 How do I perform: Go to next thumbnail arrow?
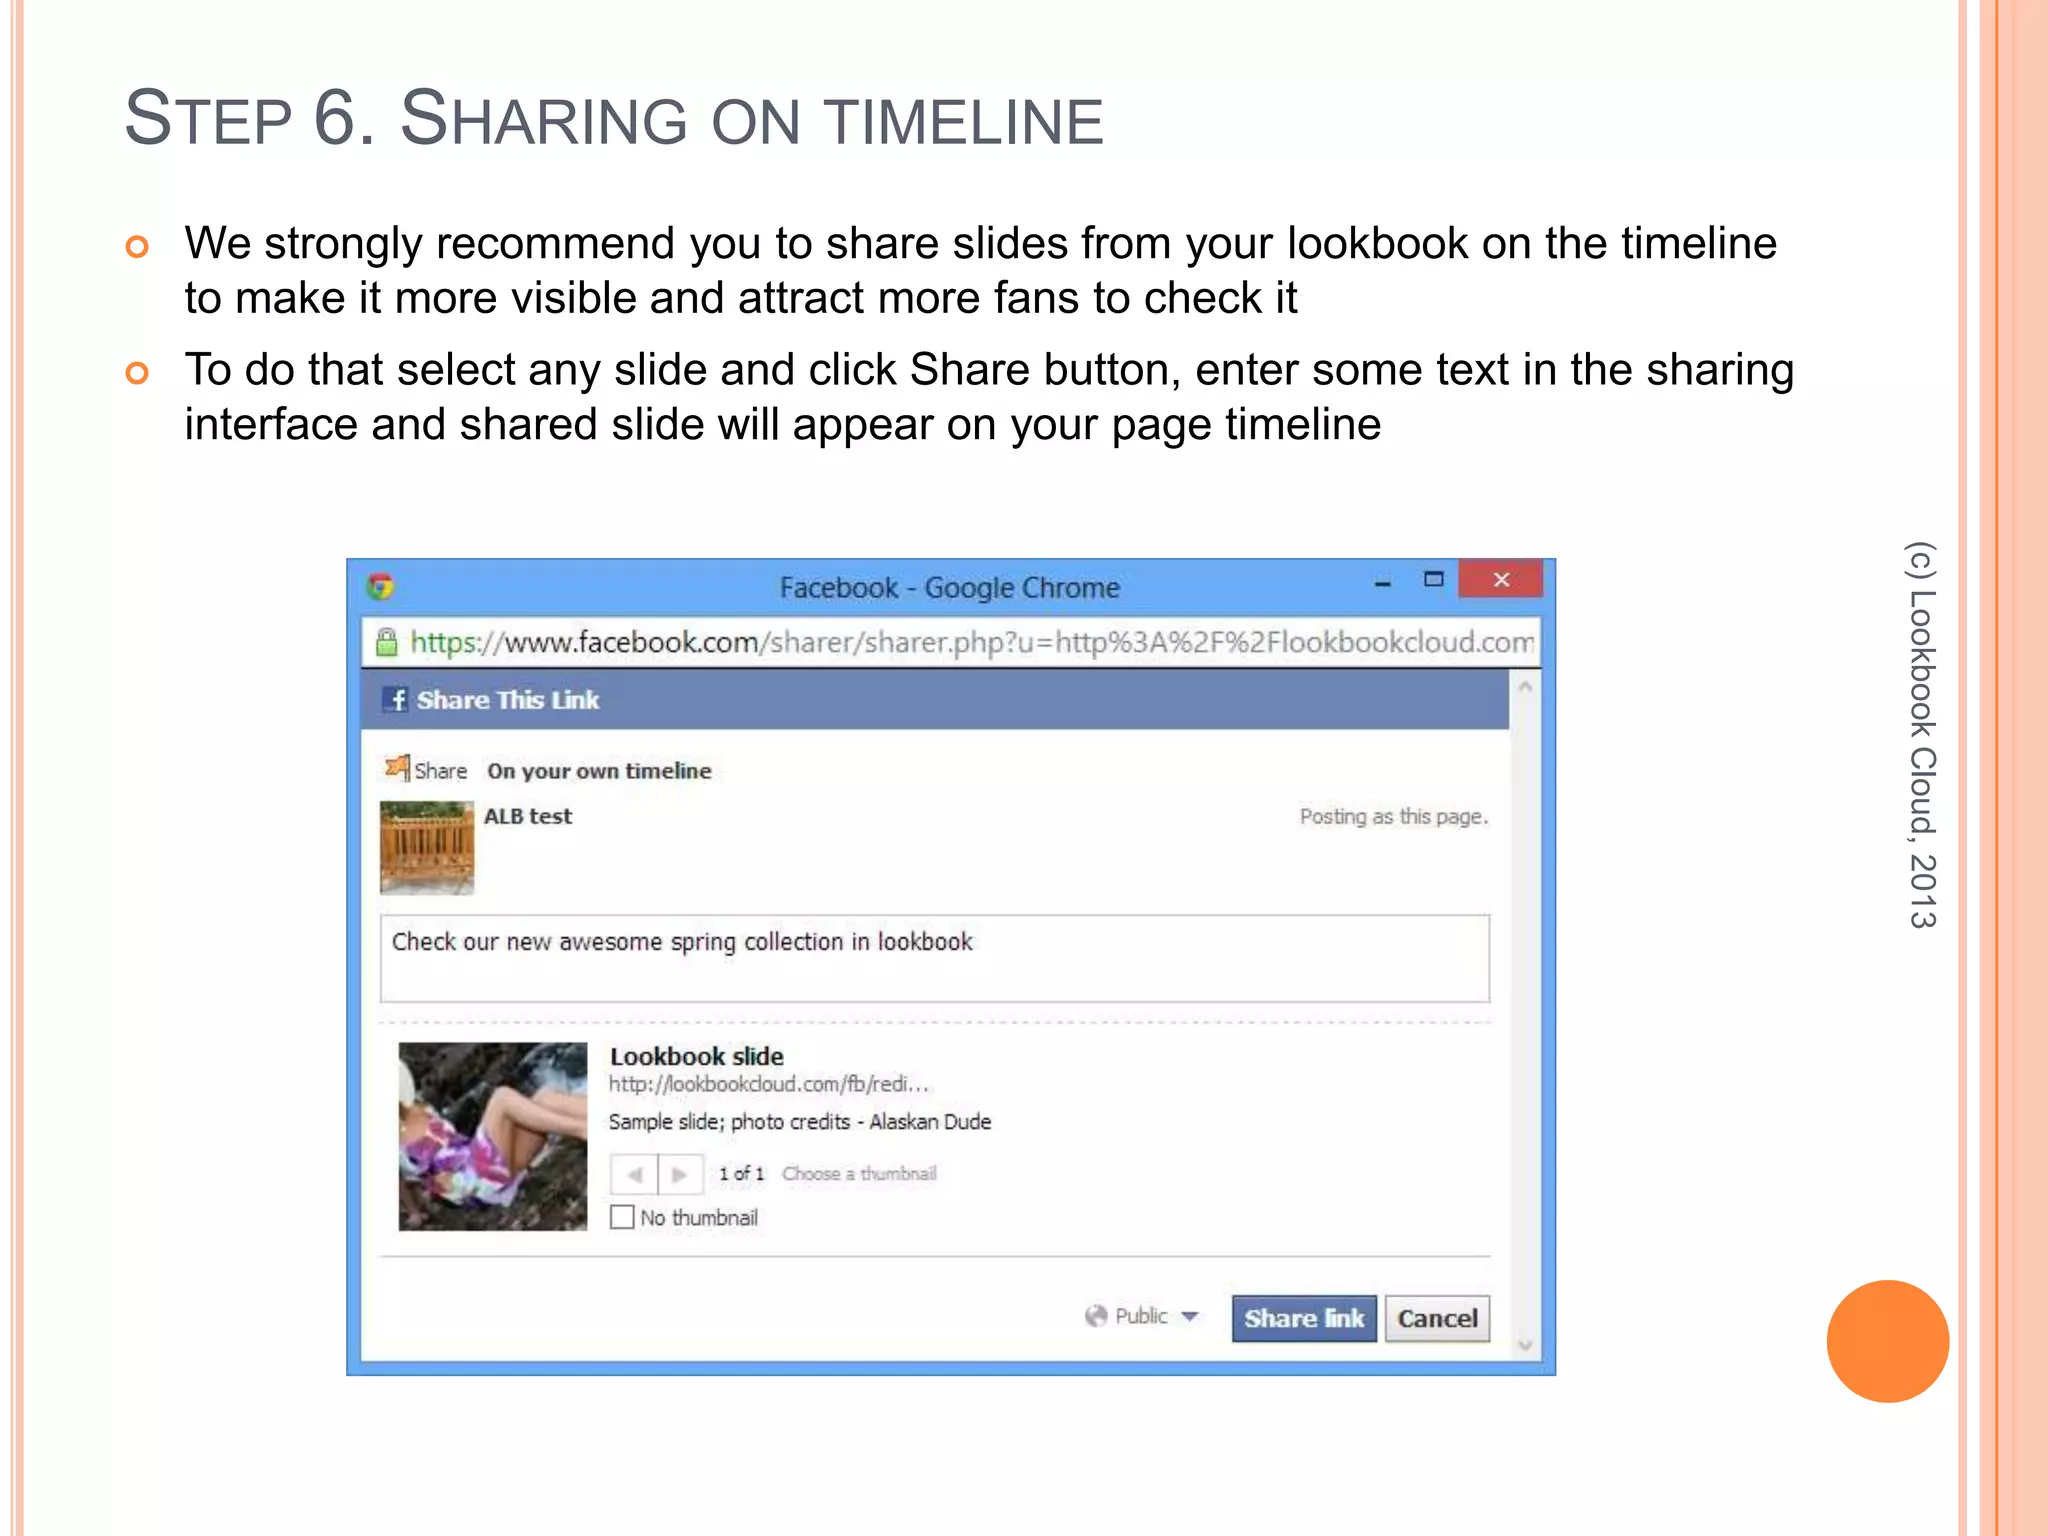680,1174
